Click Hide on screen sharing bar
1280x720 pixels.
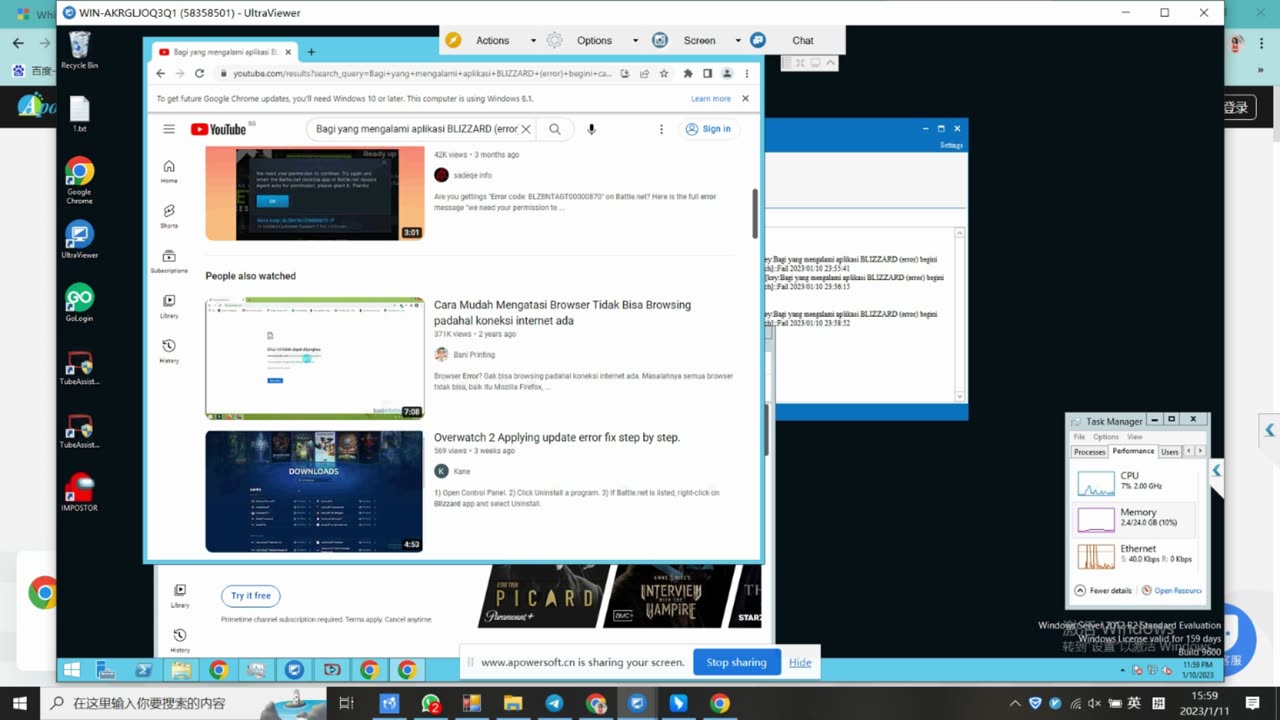click(800, 662)
